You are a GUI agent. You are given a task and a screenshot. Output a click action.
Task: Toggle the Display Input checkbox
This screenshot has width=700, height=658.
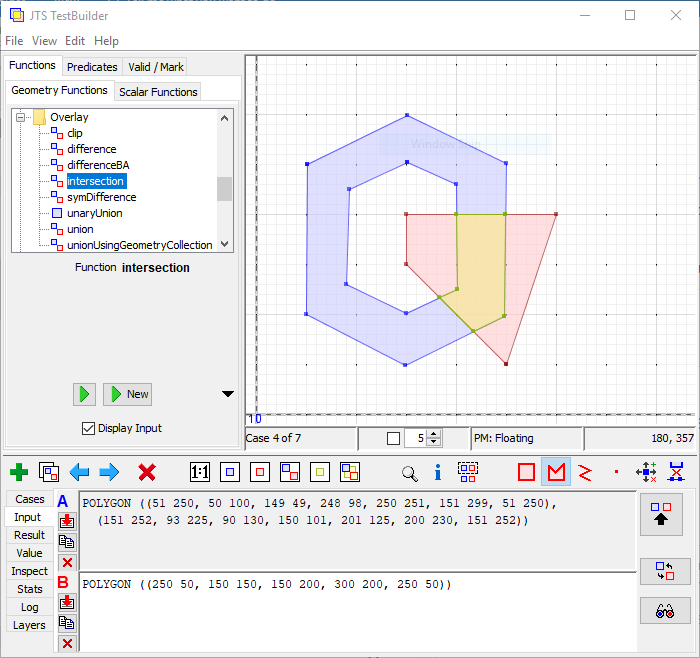(x=88, y=428)
